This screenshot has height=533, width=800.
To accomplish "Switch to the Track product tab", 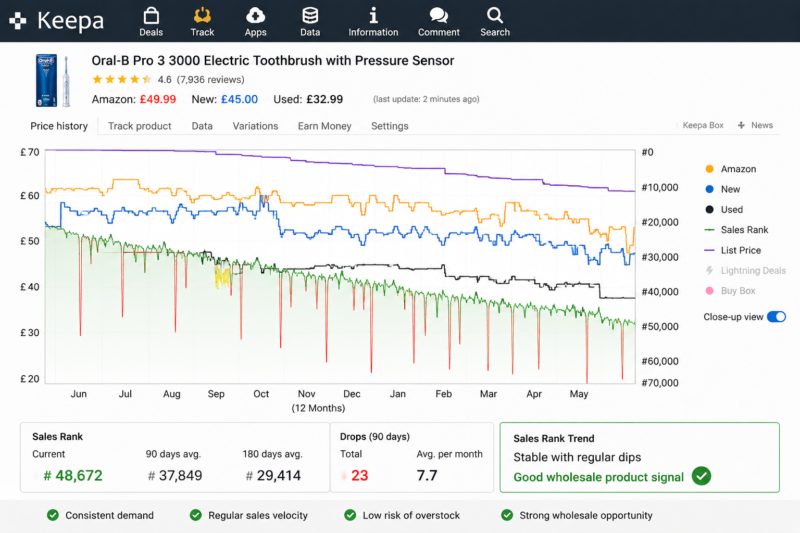I will click(x=140, y=126).
